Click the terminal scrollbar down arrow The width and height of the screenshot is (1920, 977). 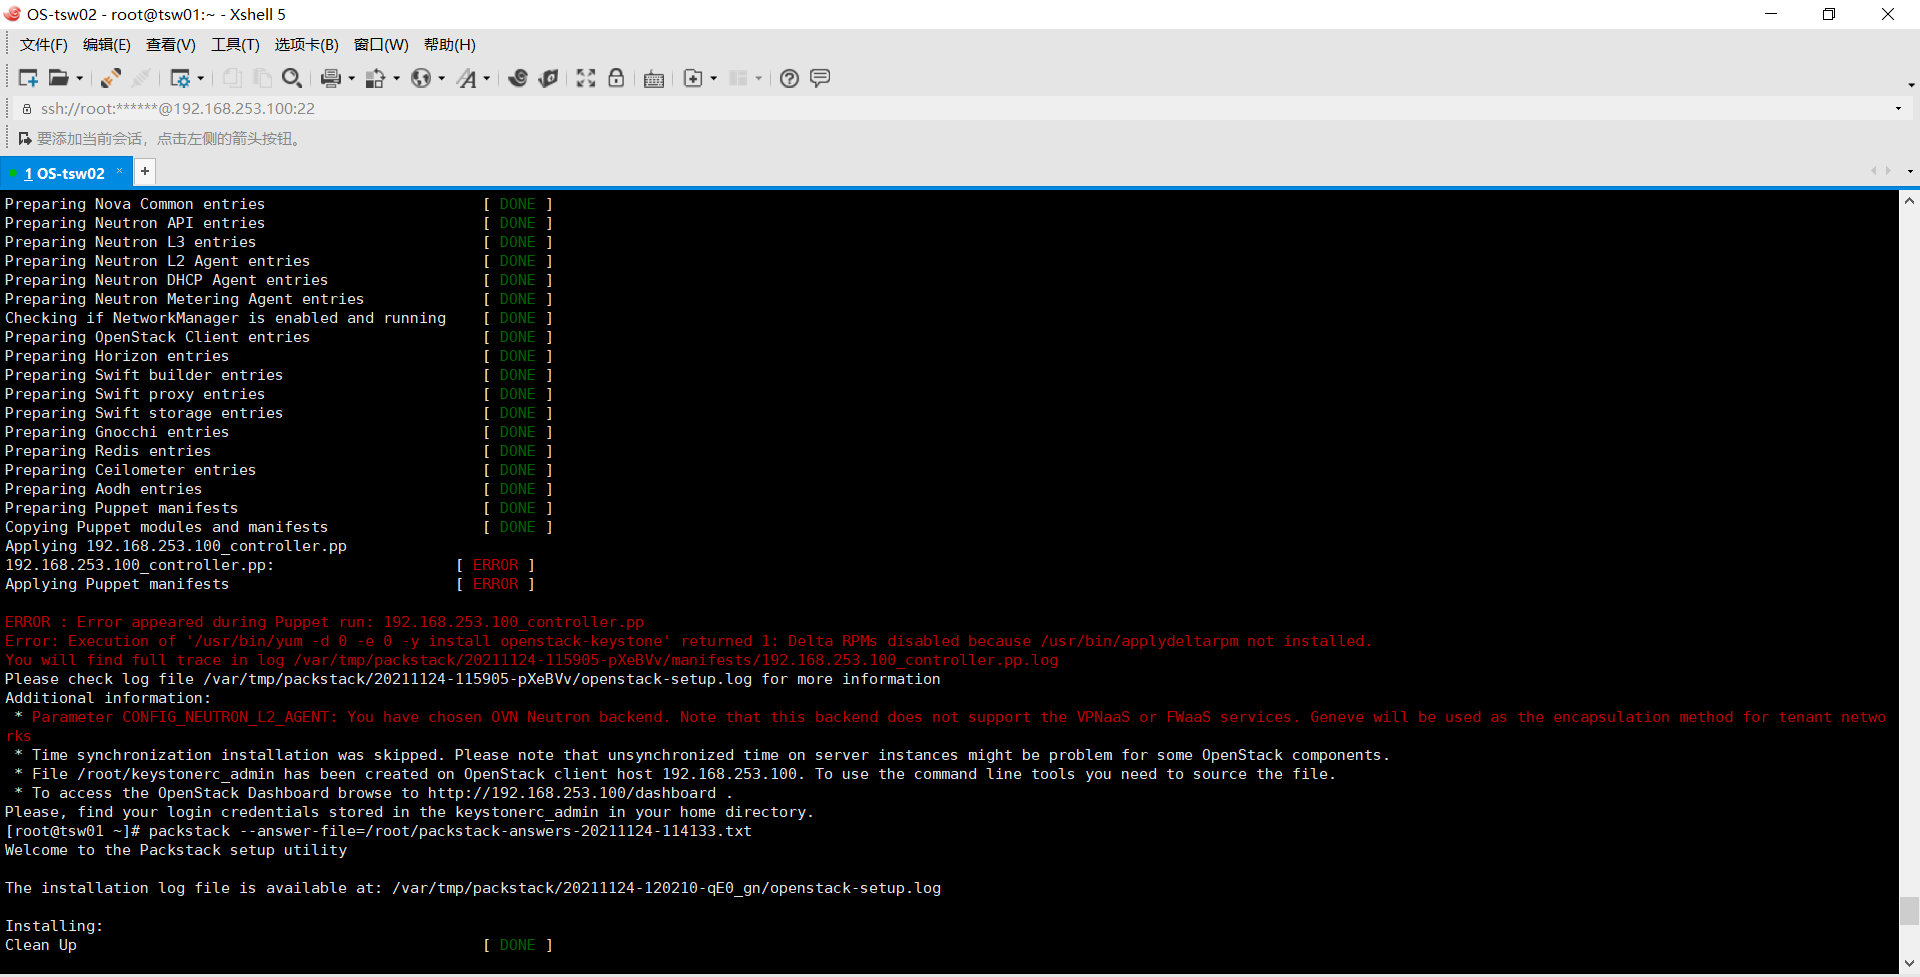pos(1909,963)
